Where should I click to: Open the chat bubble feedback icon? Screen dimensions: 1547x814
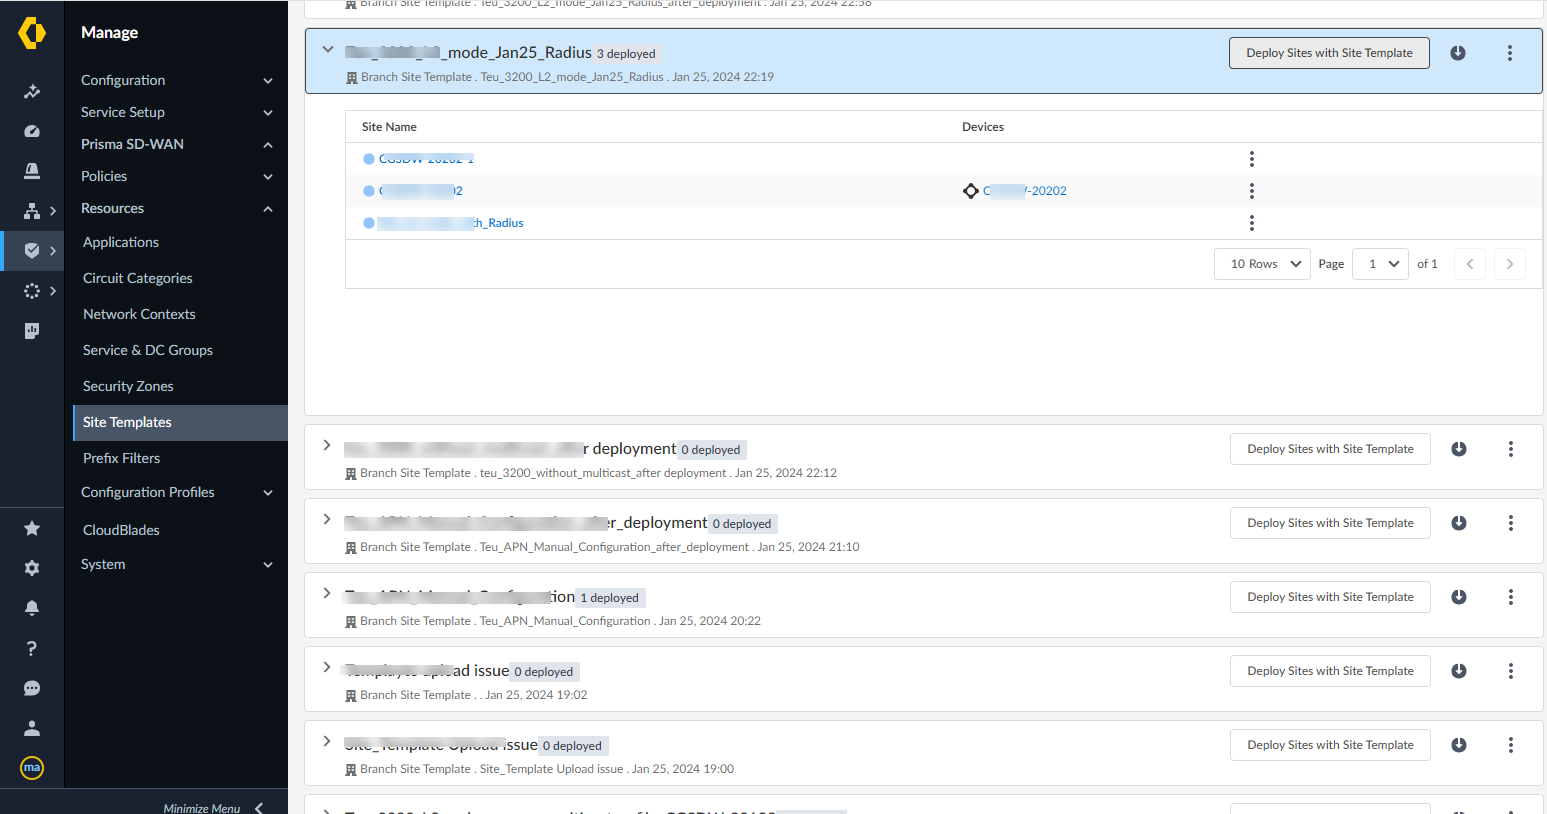tap(32, 688)
